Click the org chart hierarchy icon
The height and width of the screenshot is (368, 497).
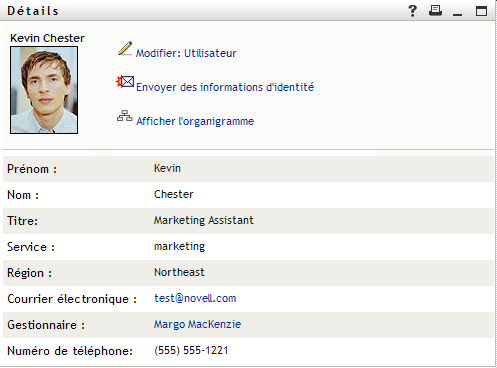coord(125,116)
